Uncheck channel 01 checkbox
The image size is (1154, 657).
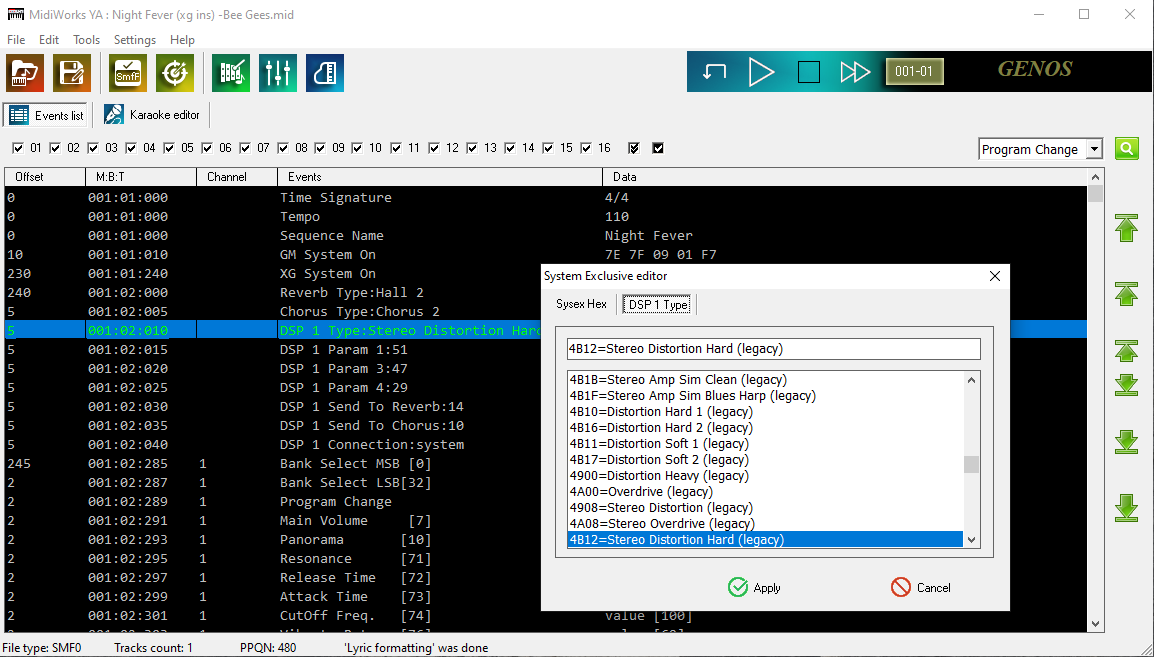click(x=18, y=148)
